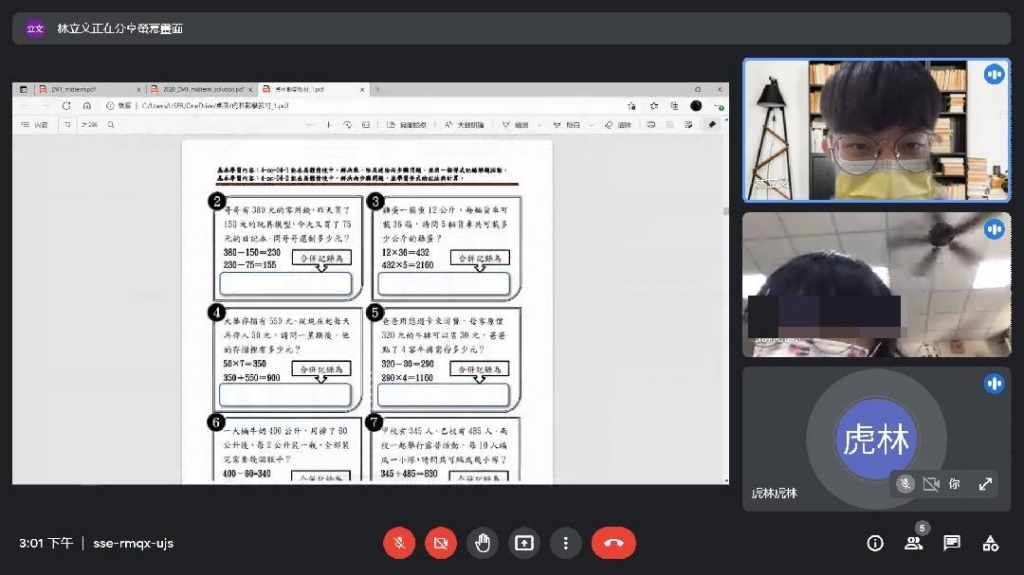This screenshot has width=1024, height=575.
Task: Open the meeting details info icon
Action: coord(875,543)
